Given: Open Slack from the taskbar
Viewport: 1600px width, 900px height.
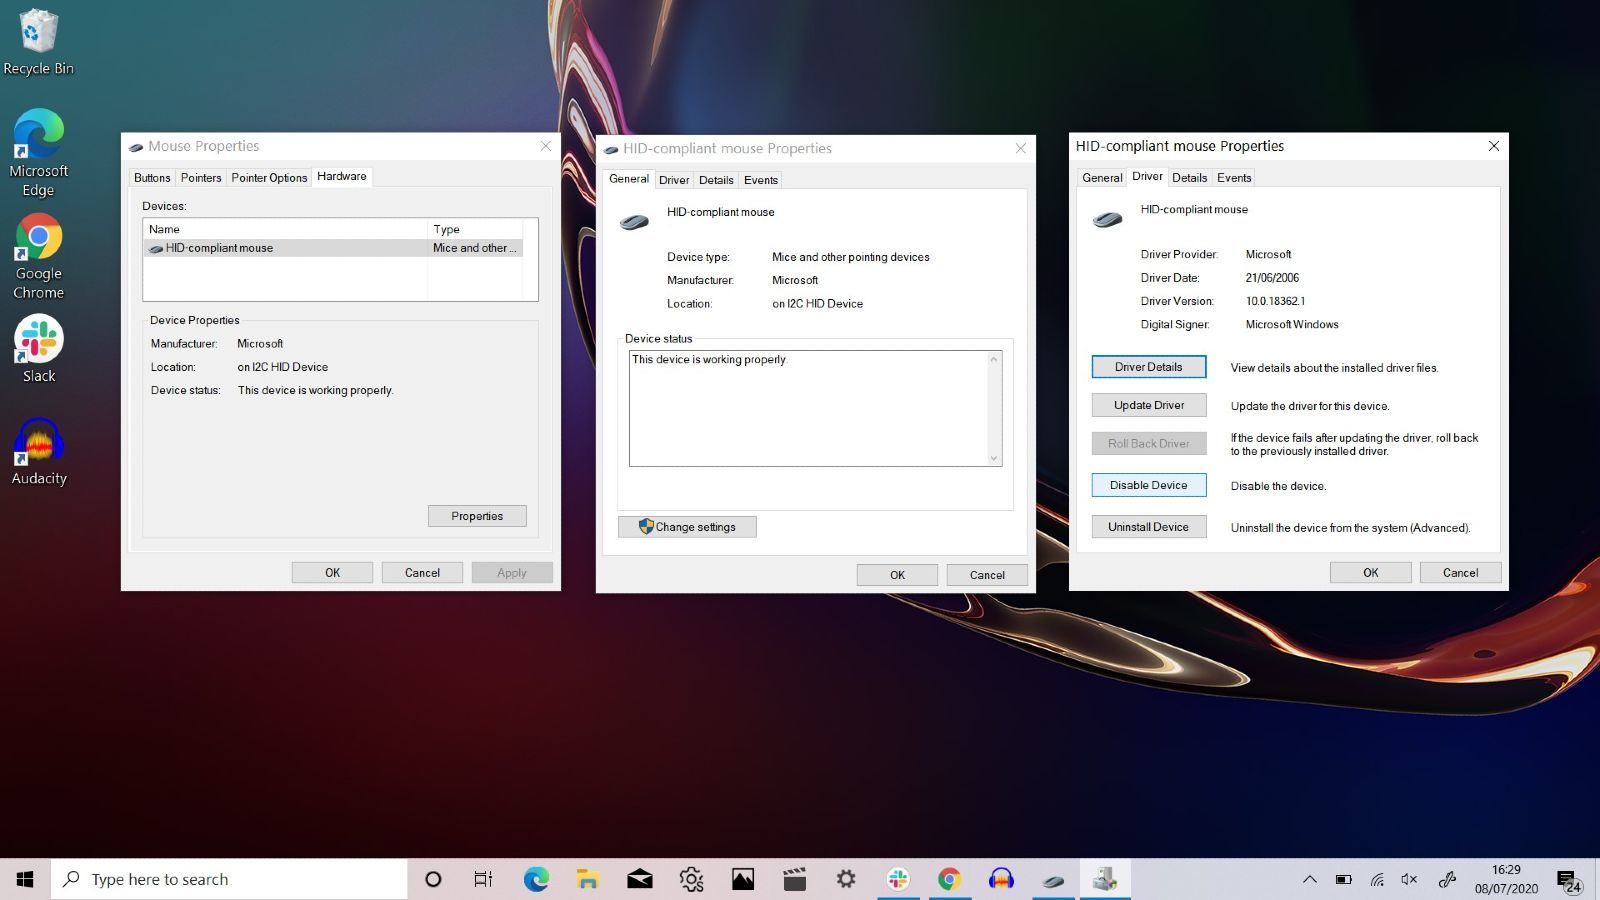Looking at the screenshot, I should pyautogui.click(x=897, y=879).
